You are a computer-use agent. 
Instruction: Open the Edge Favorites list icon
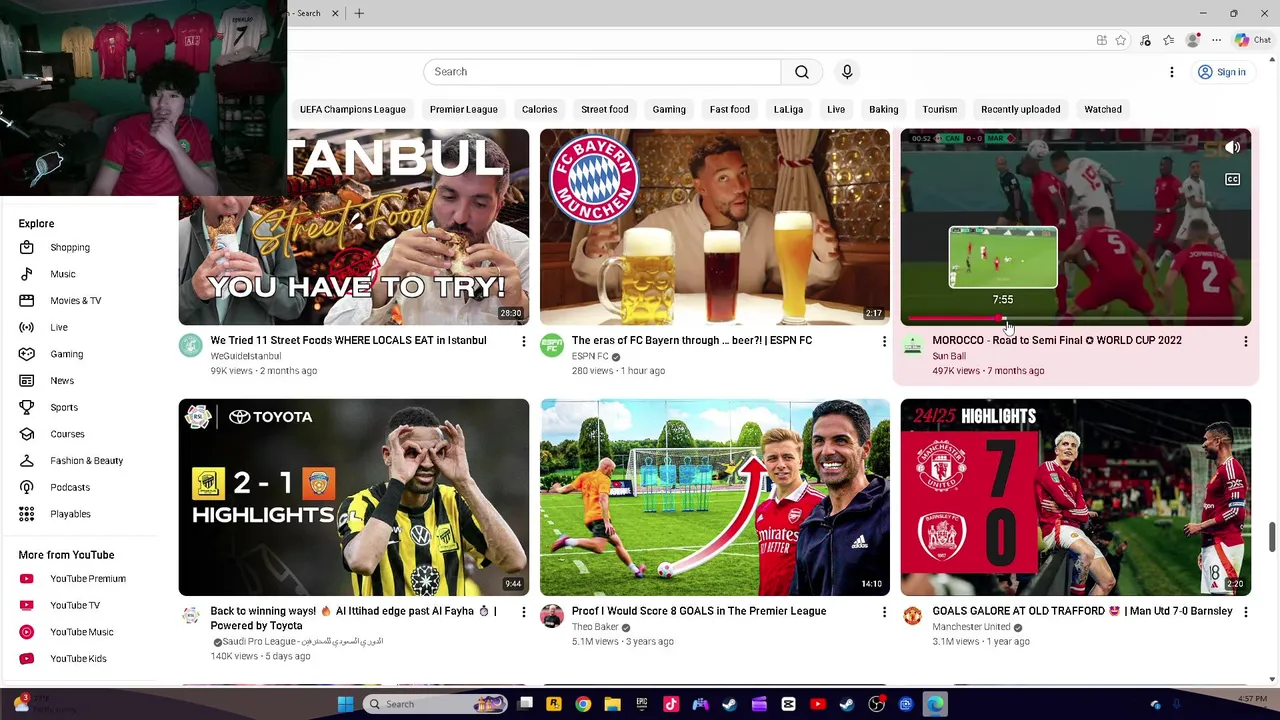(x=1168, y=40)
